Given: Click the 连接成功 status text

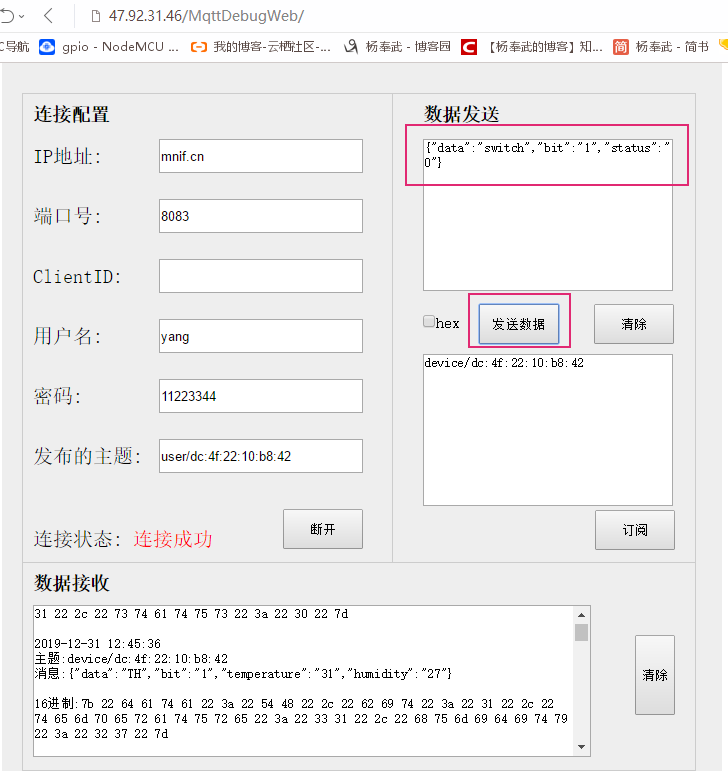Looking at the screenshot, I should [x=173, y=539].
